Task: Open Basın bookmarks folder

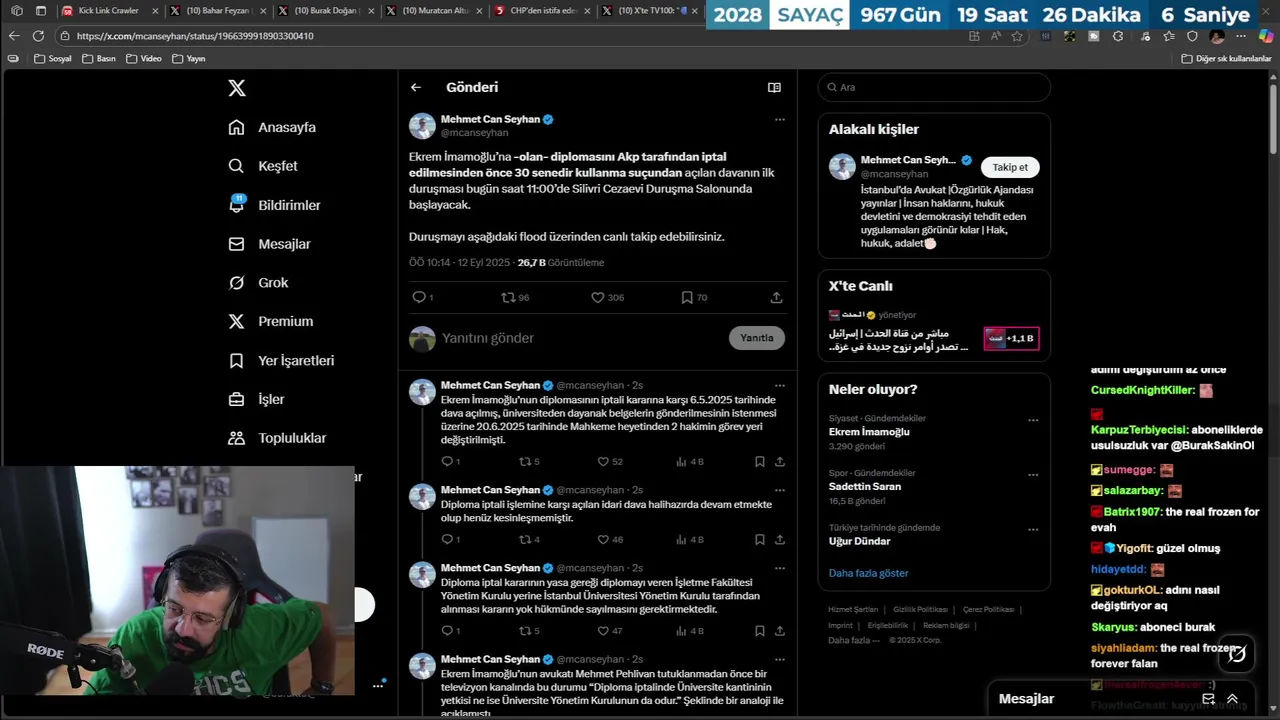Action: (x=98, y=58)
